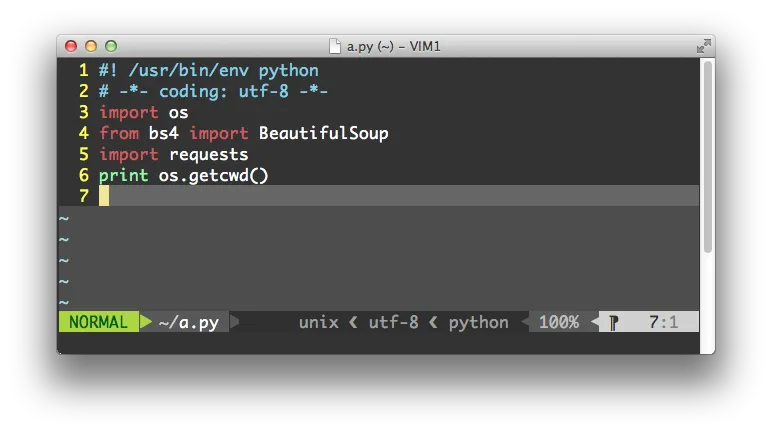Click the yellow minimize window button
Screen dimensions: 772x433
(x=91, y=46)
